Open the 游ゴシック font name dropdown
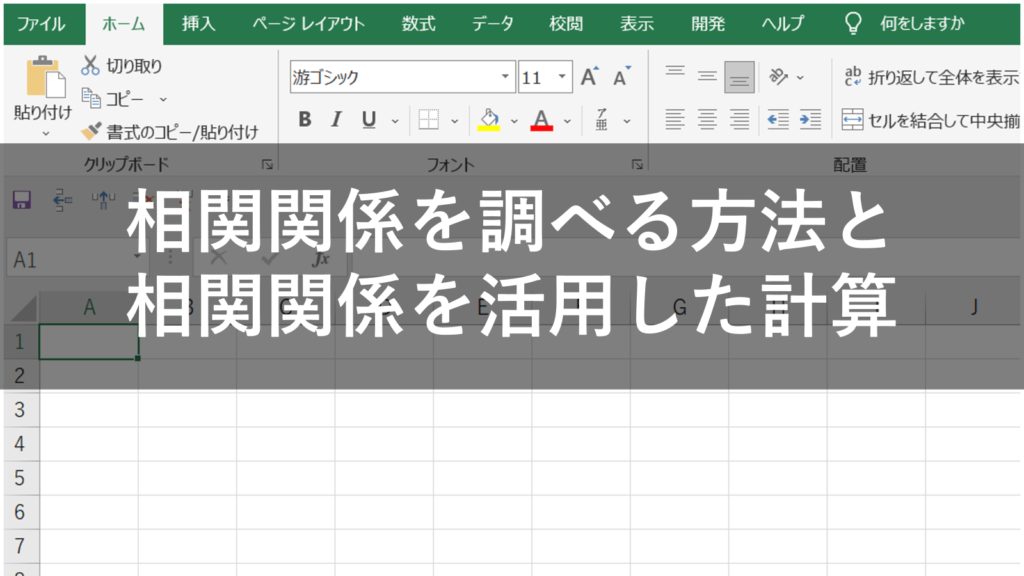 click(x=505, y=77)
